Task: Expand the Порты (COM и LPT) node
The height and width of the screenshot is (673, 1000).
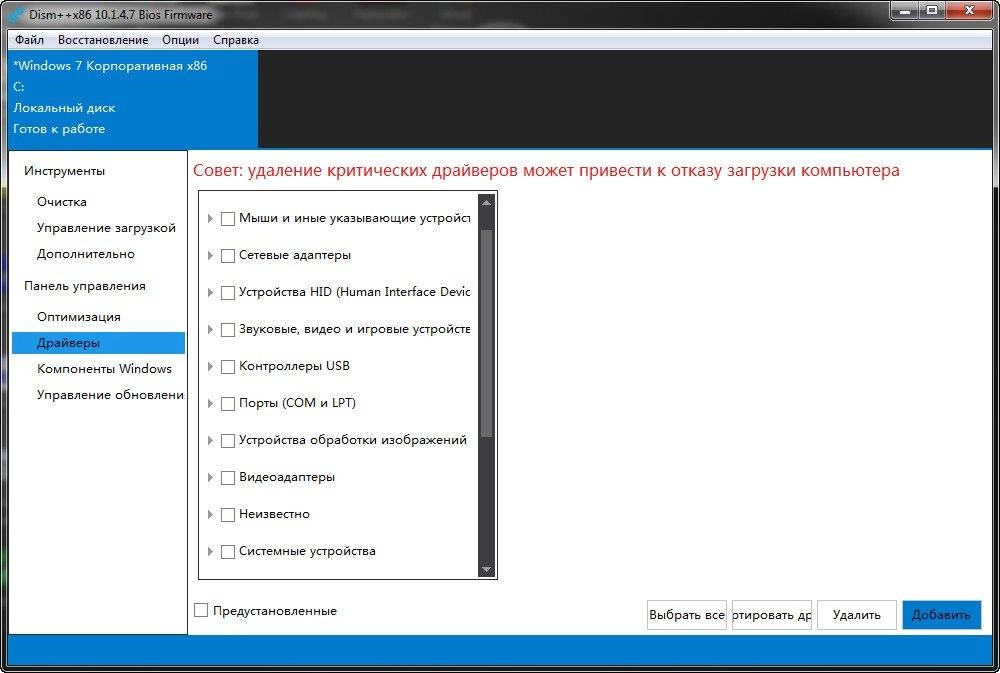Action: [210, 404]
